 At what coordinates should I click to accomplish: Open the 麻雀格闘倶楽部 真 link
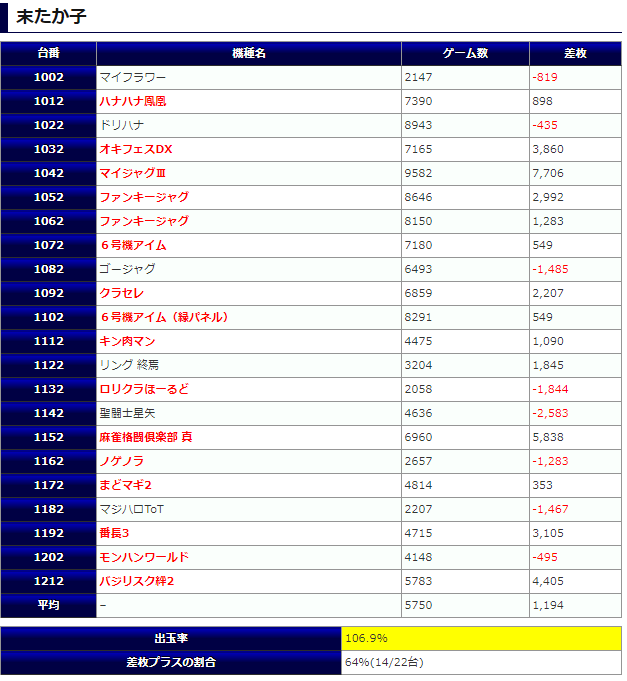click(x=146, y=437)
